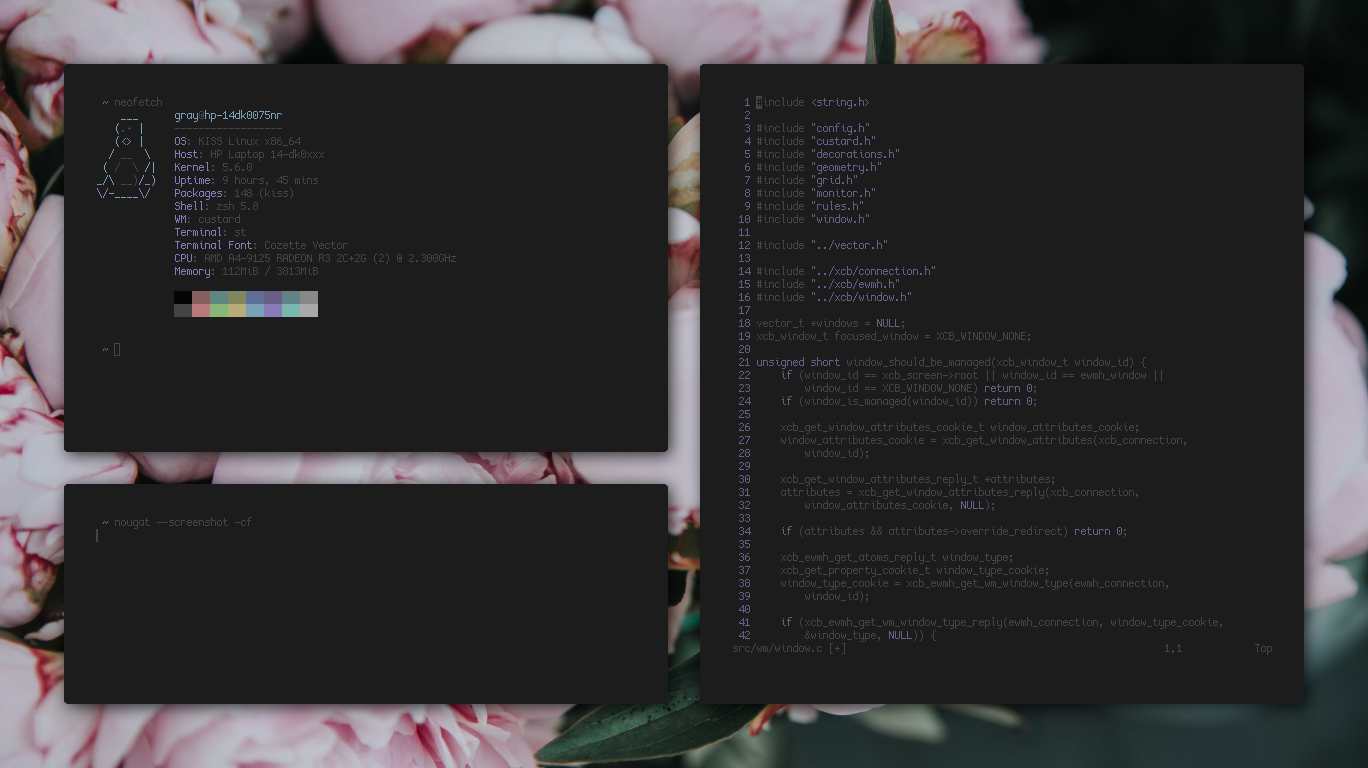
Task: Click the 'WM: custard' line
Action: point(207,220)
